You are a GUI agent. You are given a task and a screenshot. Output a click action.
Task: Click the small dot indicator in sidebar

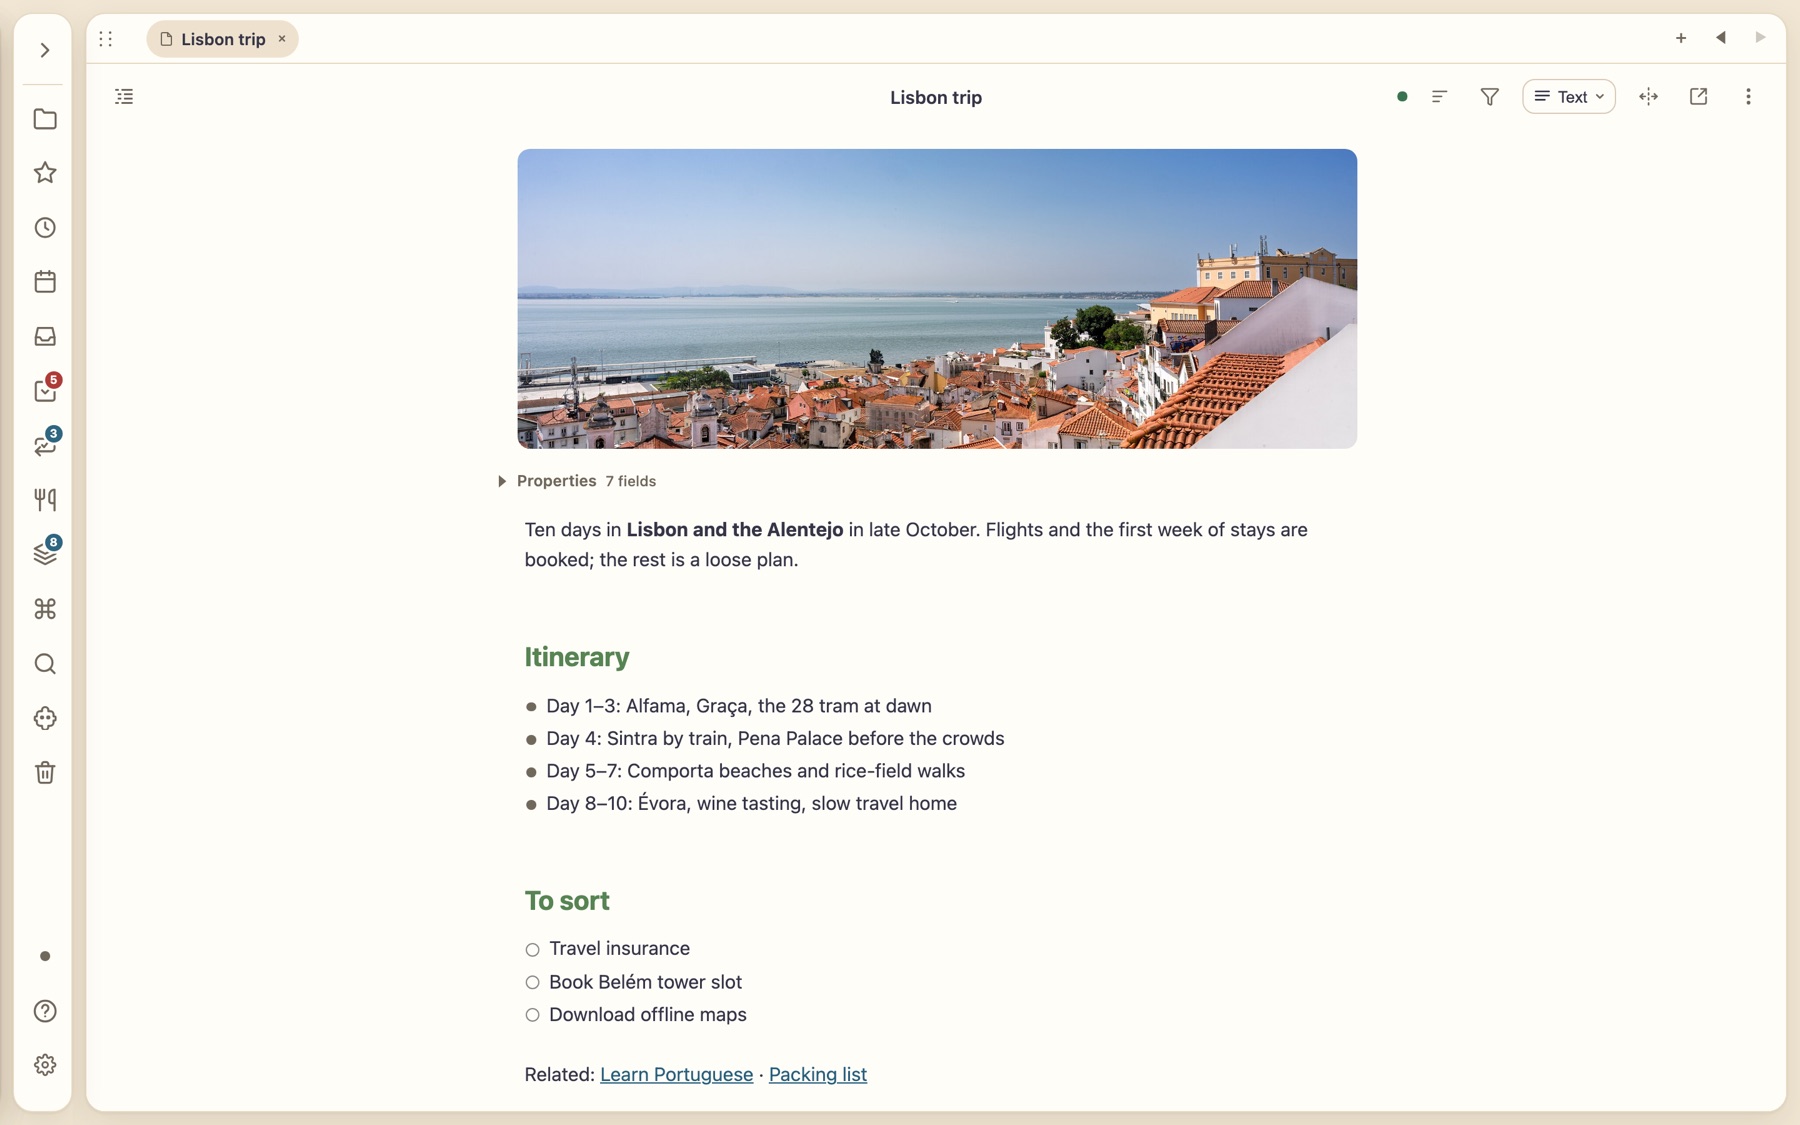(45, 957)
